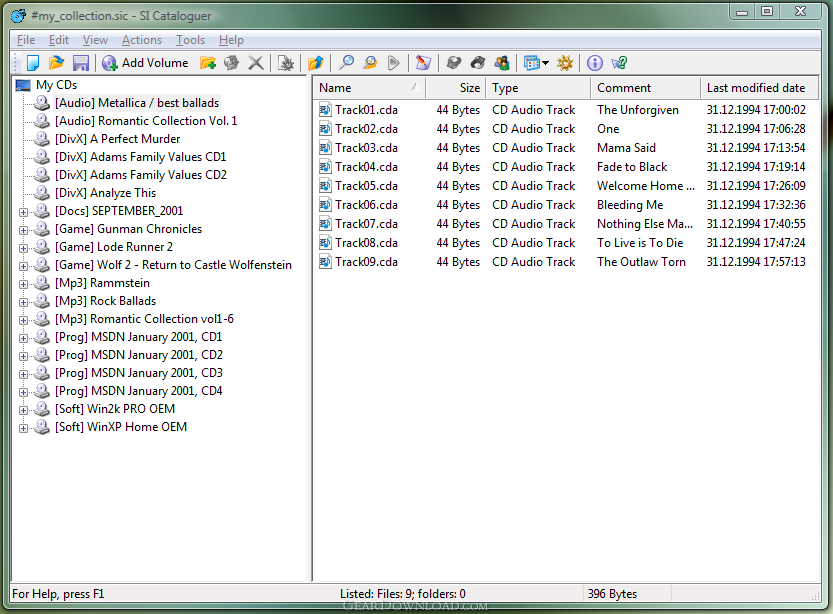Viewport: 833px width, 614px height.
Task: Open the view mode dropdown arrow
Action: (x=545, y=63)
